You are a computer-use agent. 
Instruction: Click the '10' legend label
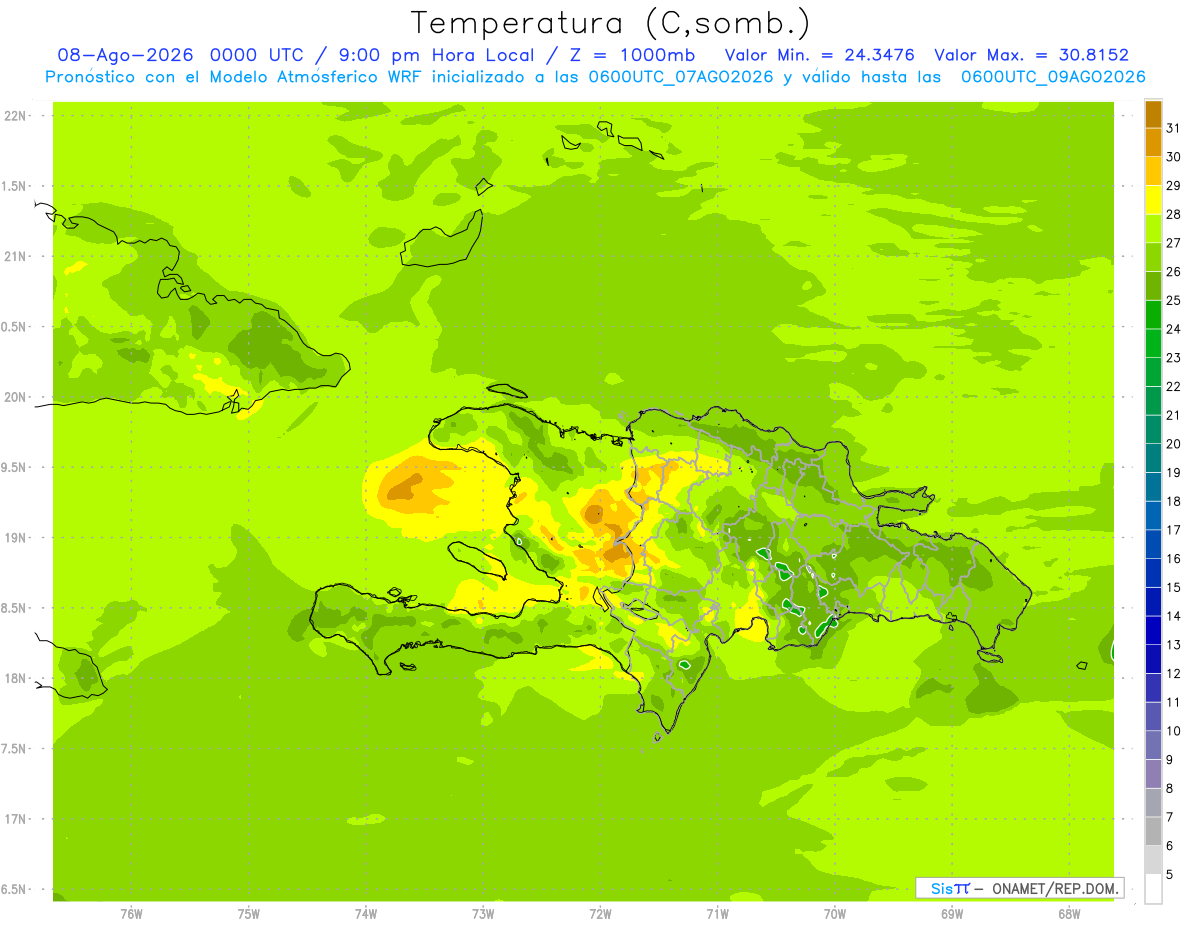(x=1174, y=731)
